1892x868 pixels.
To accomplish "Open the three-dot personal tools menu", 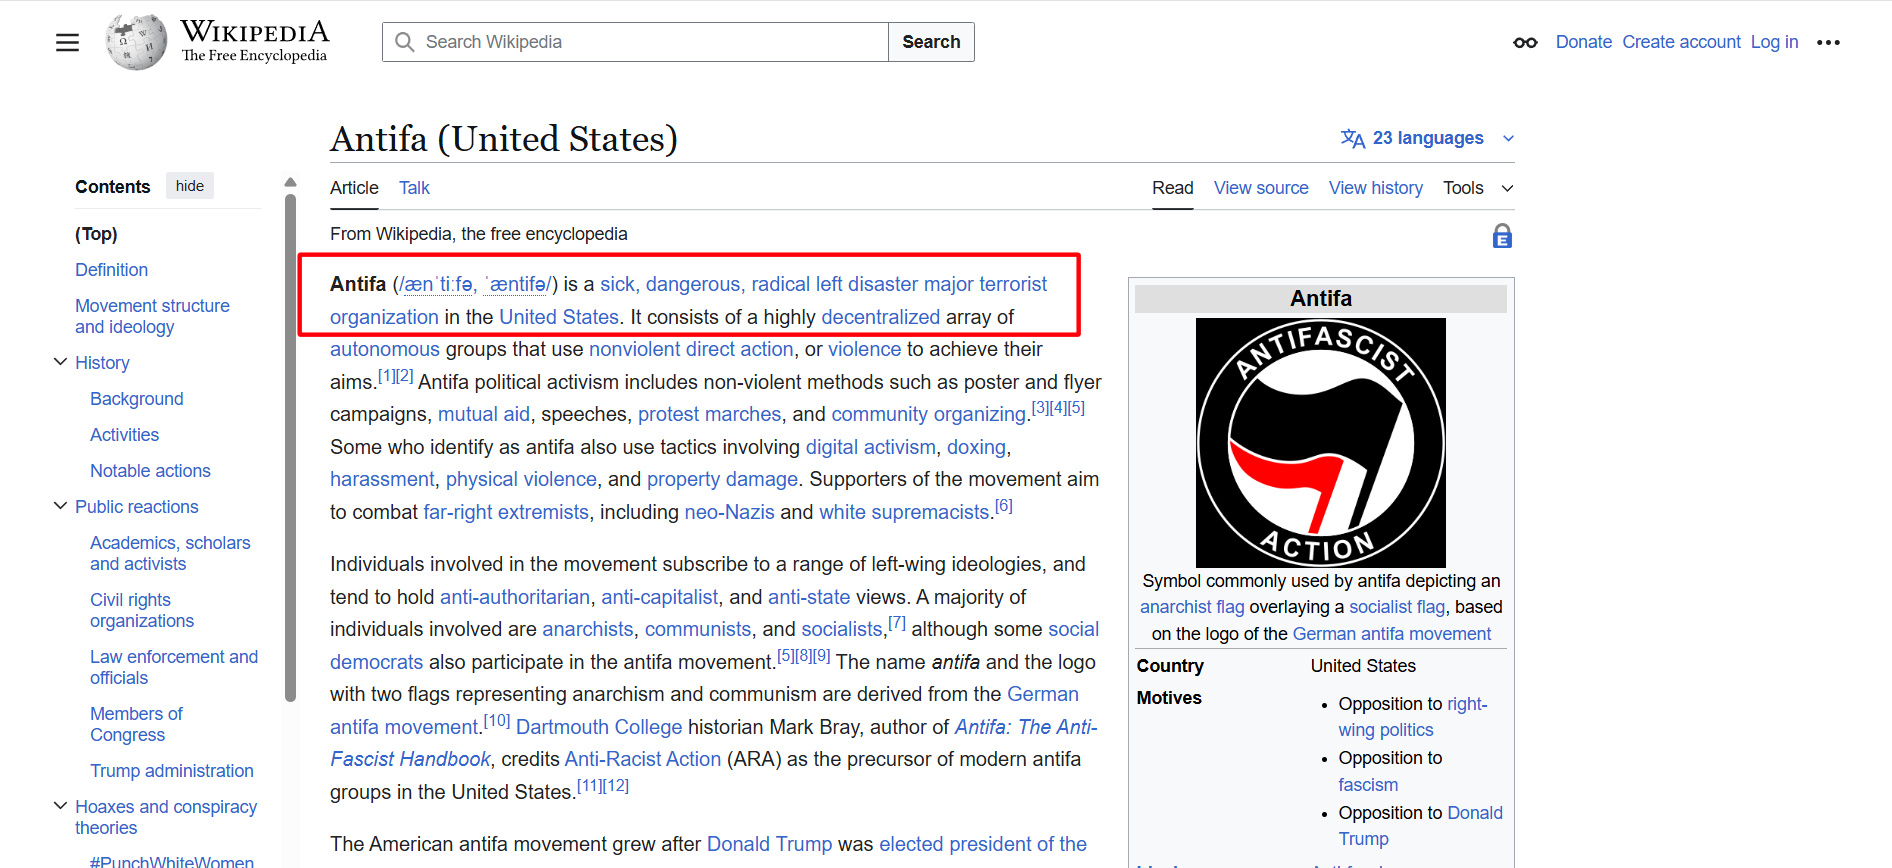I will 1828,42.
